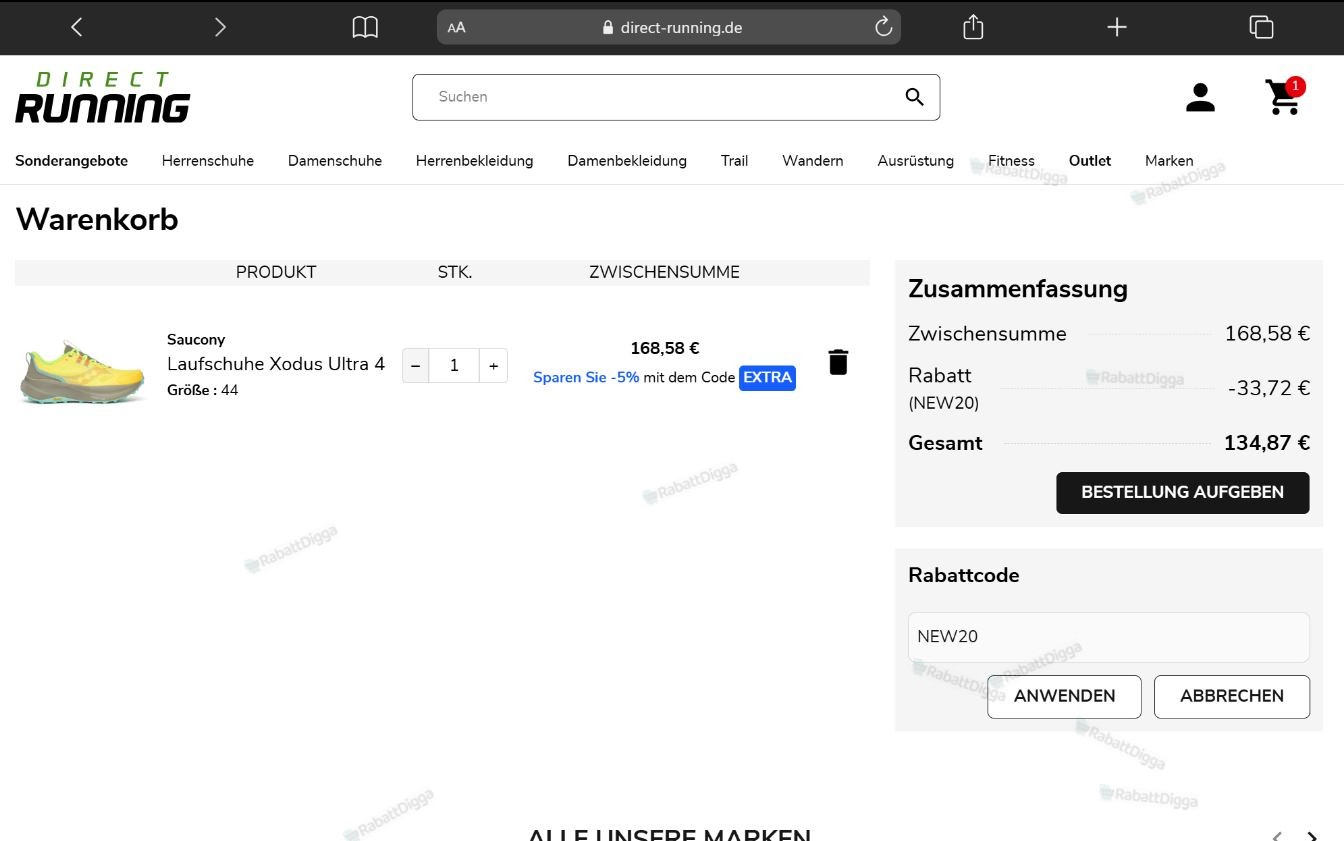Viewport: 1344px width, 841px height.
Task: Open the Damenbekleidung menu
Action: point(627,161)
